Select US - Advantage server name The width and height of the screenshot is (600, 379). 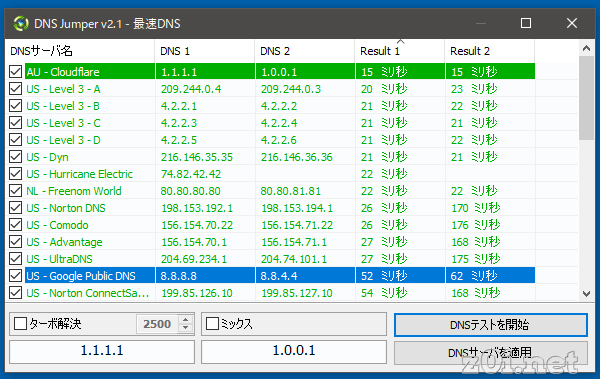pos(64,242)
